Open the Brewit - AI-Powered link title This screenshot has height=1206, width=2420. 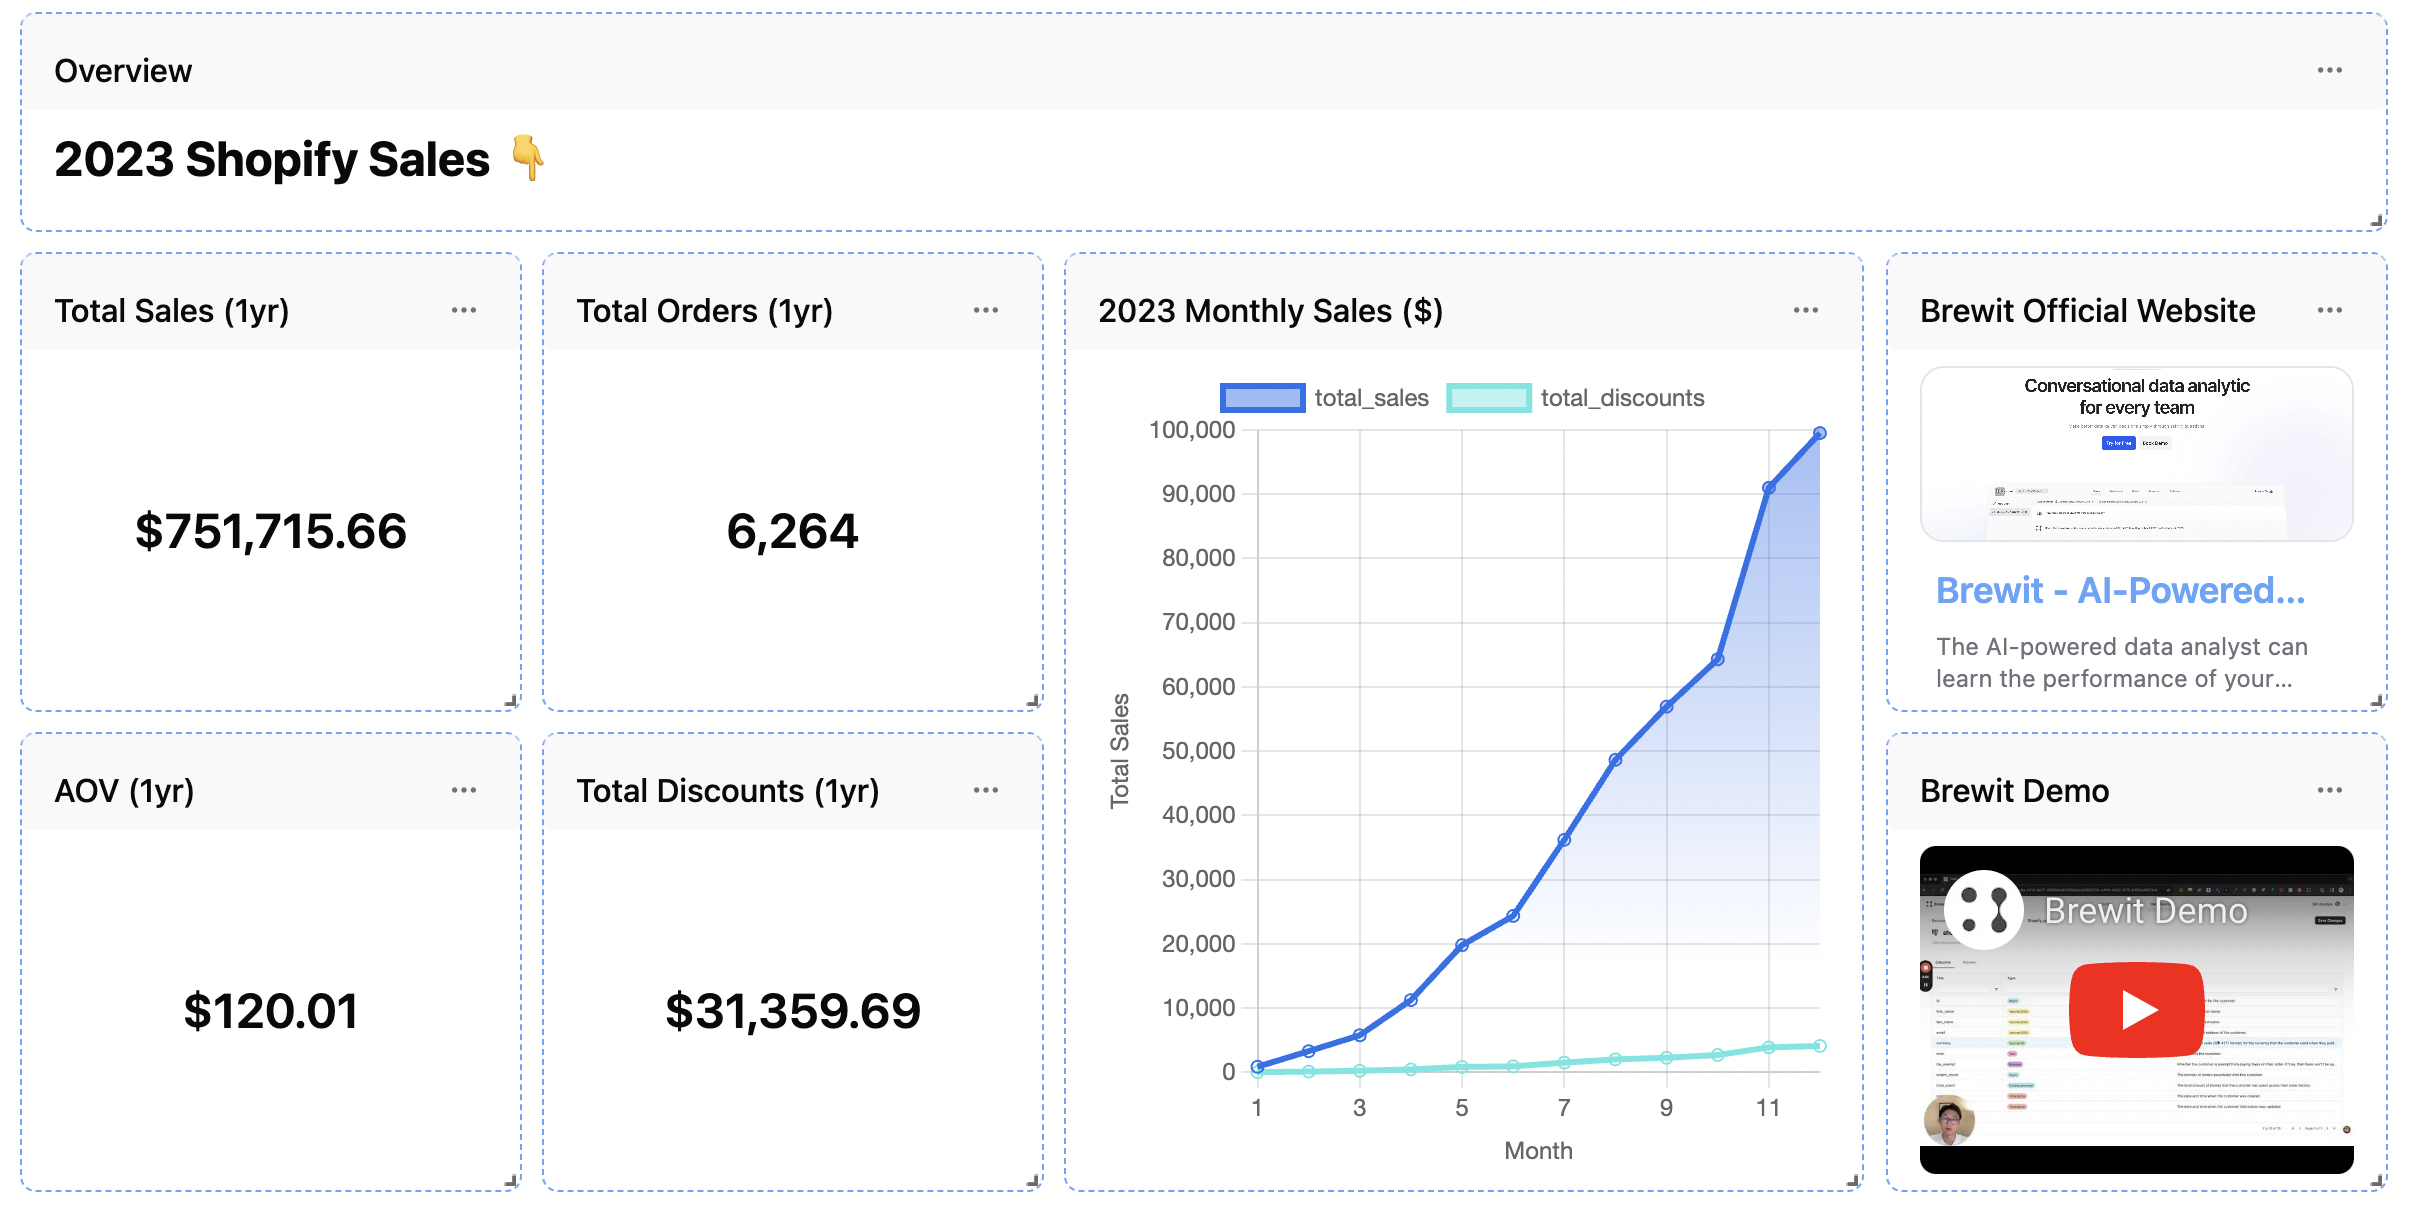point(2120,590)
